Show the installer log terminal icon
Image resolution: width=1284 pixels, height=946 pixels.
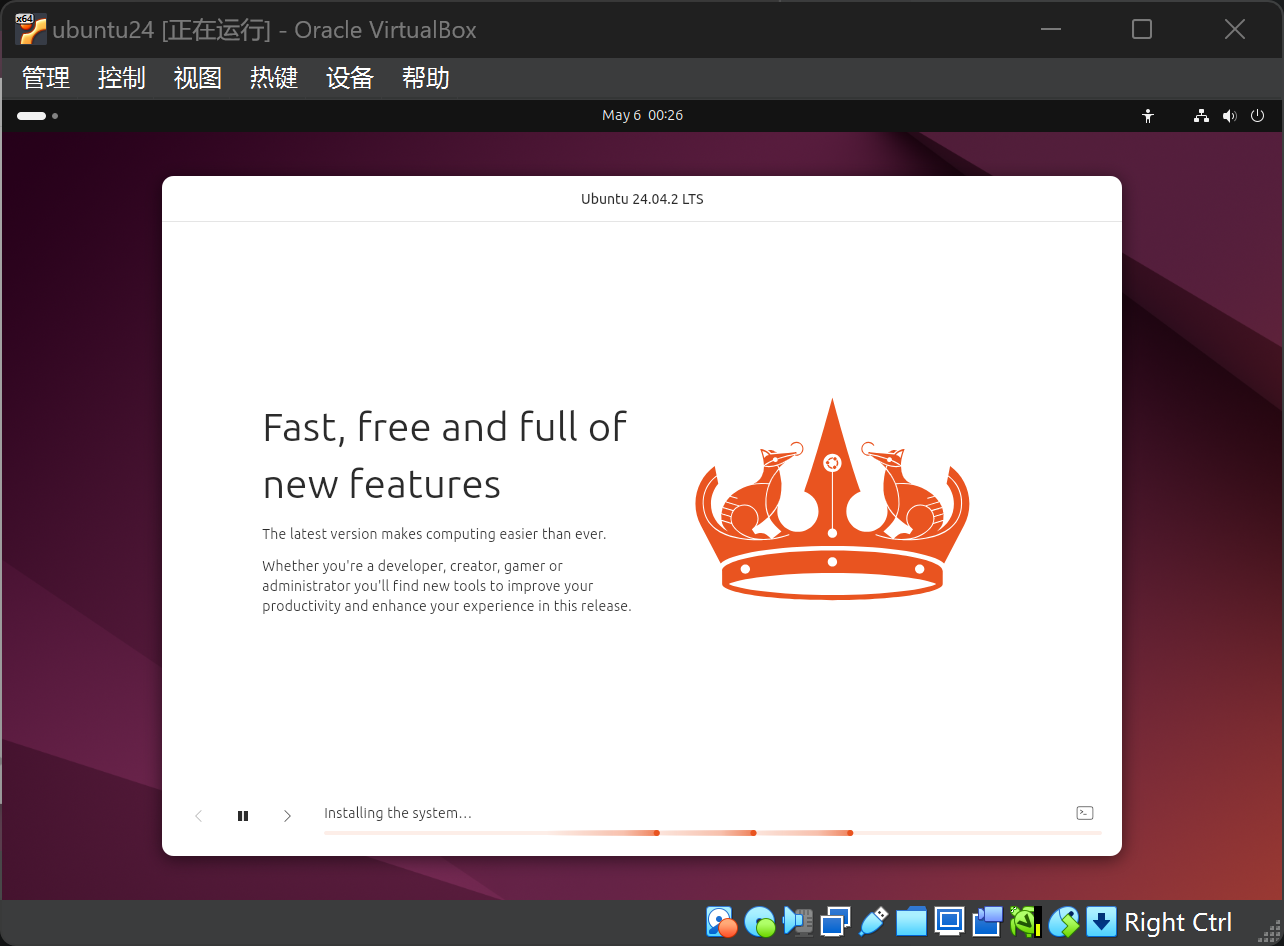[x=1084, y=813]
